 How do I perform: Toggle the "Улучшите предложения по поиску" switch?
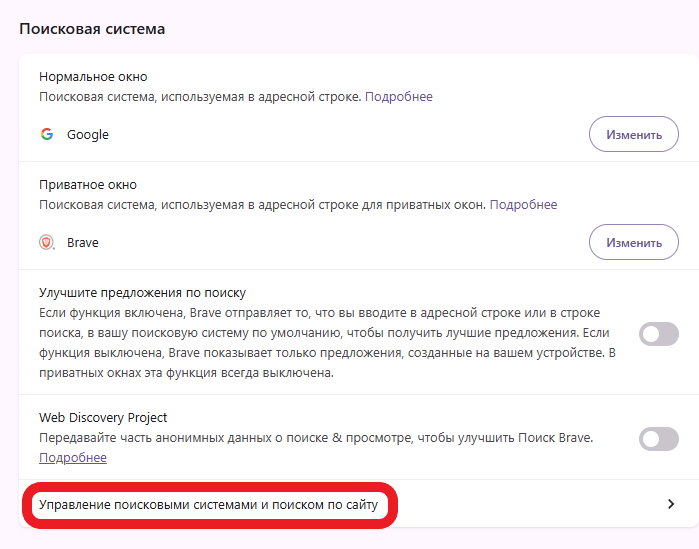[658, 334]
